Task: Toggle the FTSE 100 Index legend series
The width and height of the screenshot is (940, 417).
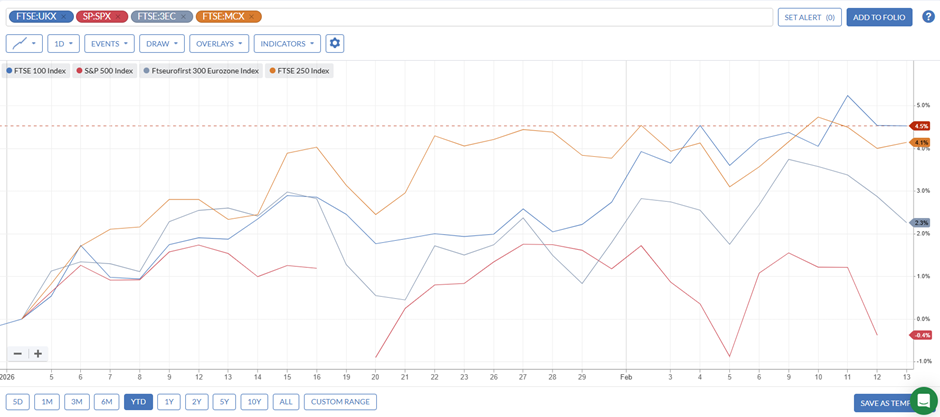Action: (39, 71)
